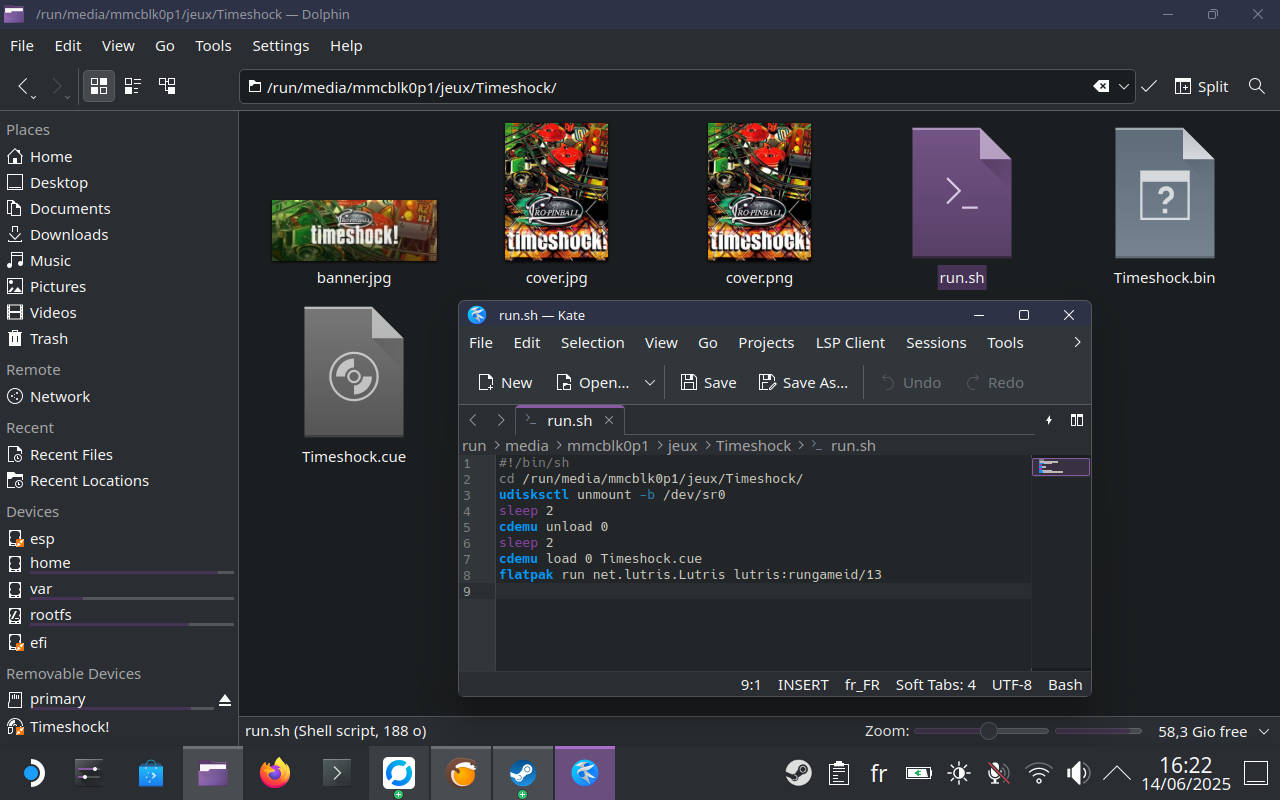
Task: Select cover.jpg thumbnail
Action: pos(556,191)
